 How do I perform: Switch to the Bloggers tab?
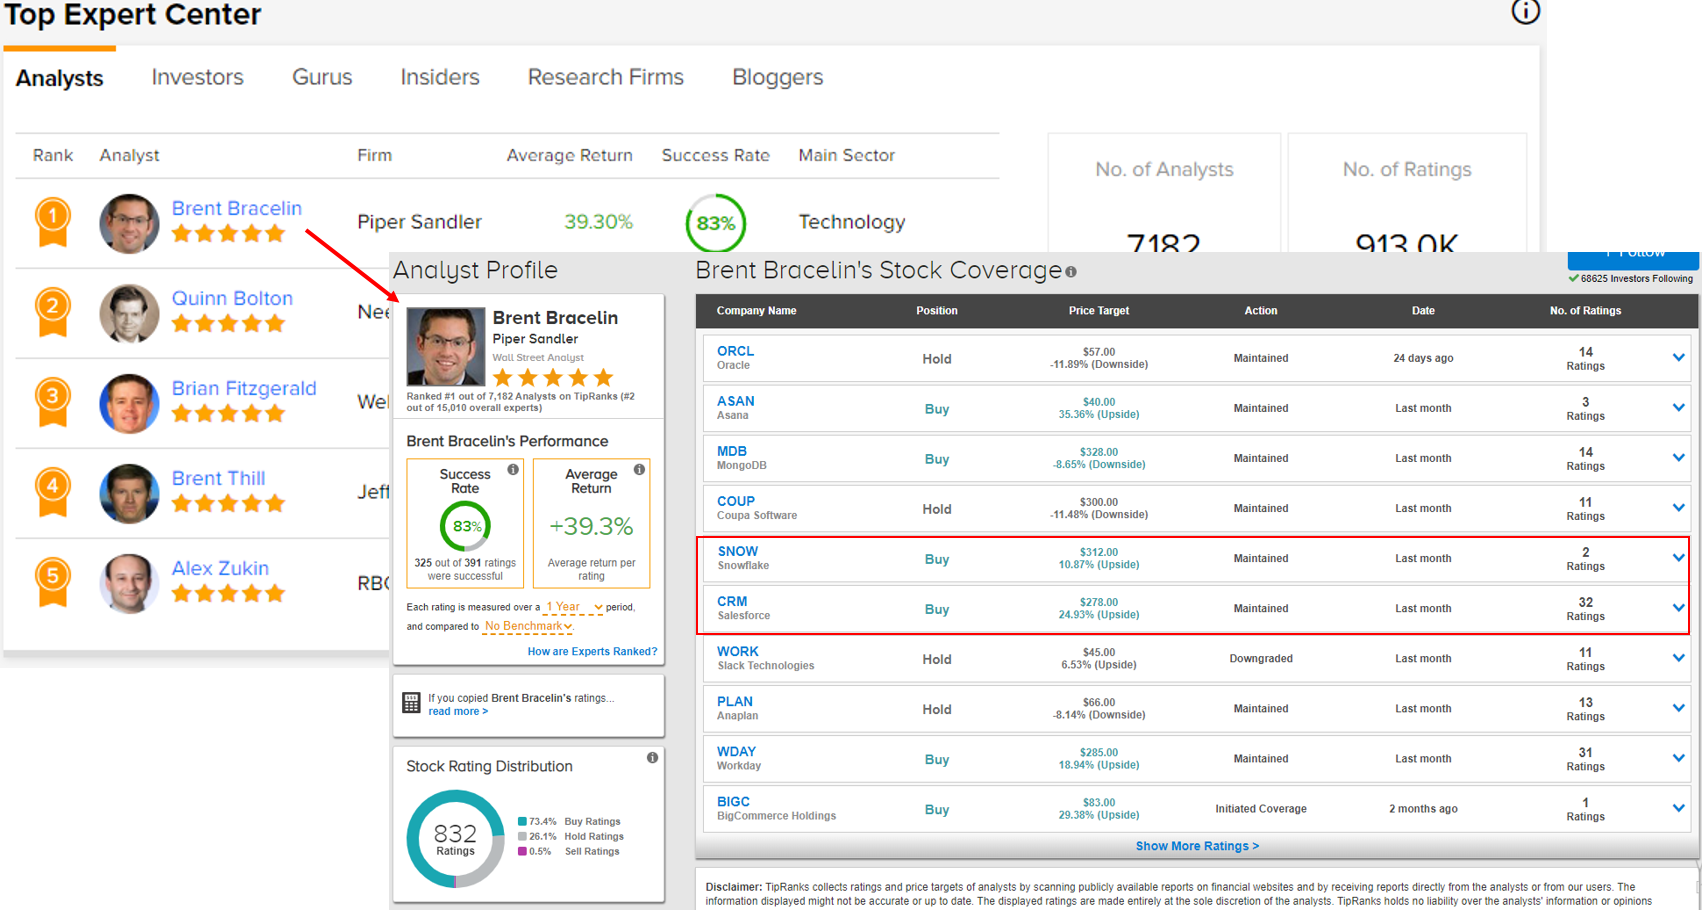pyautogui.click(x=778, y=77)
